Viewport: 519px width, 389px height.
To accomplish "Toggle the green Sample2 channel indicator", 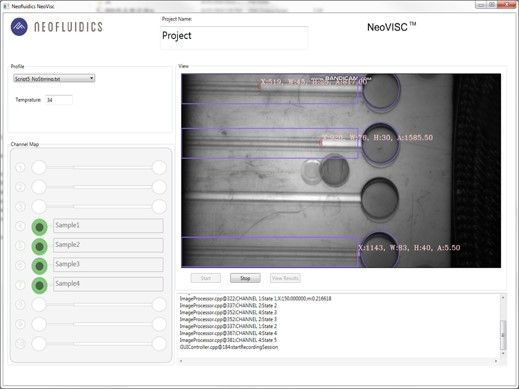I will point(39,247).
